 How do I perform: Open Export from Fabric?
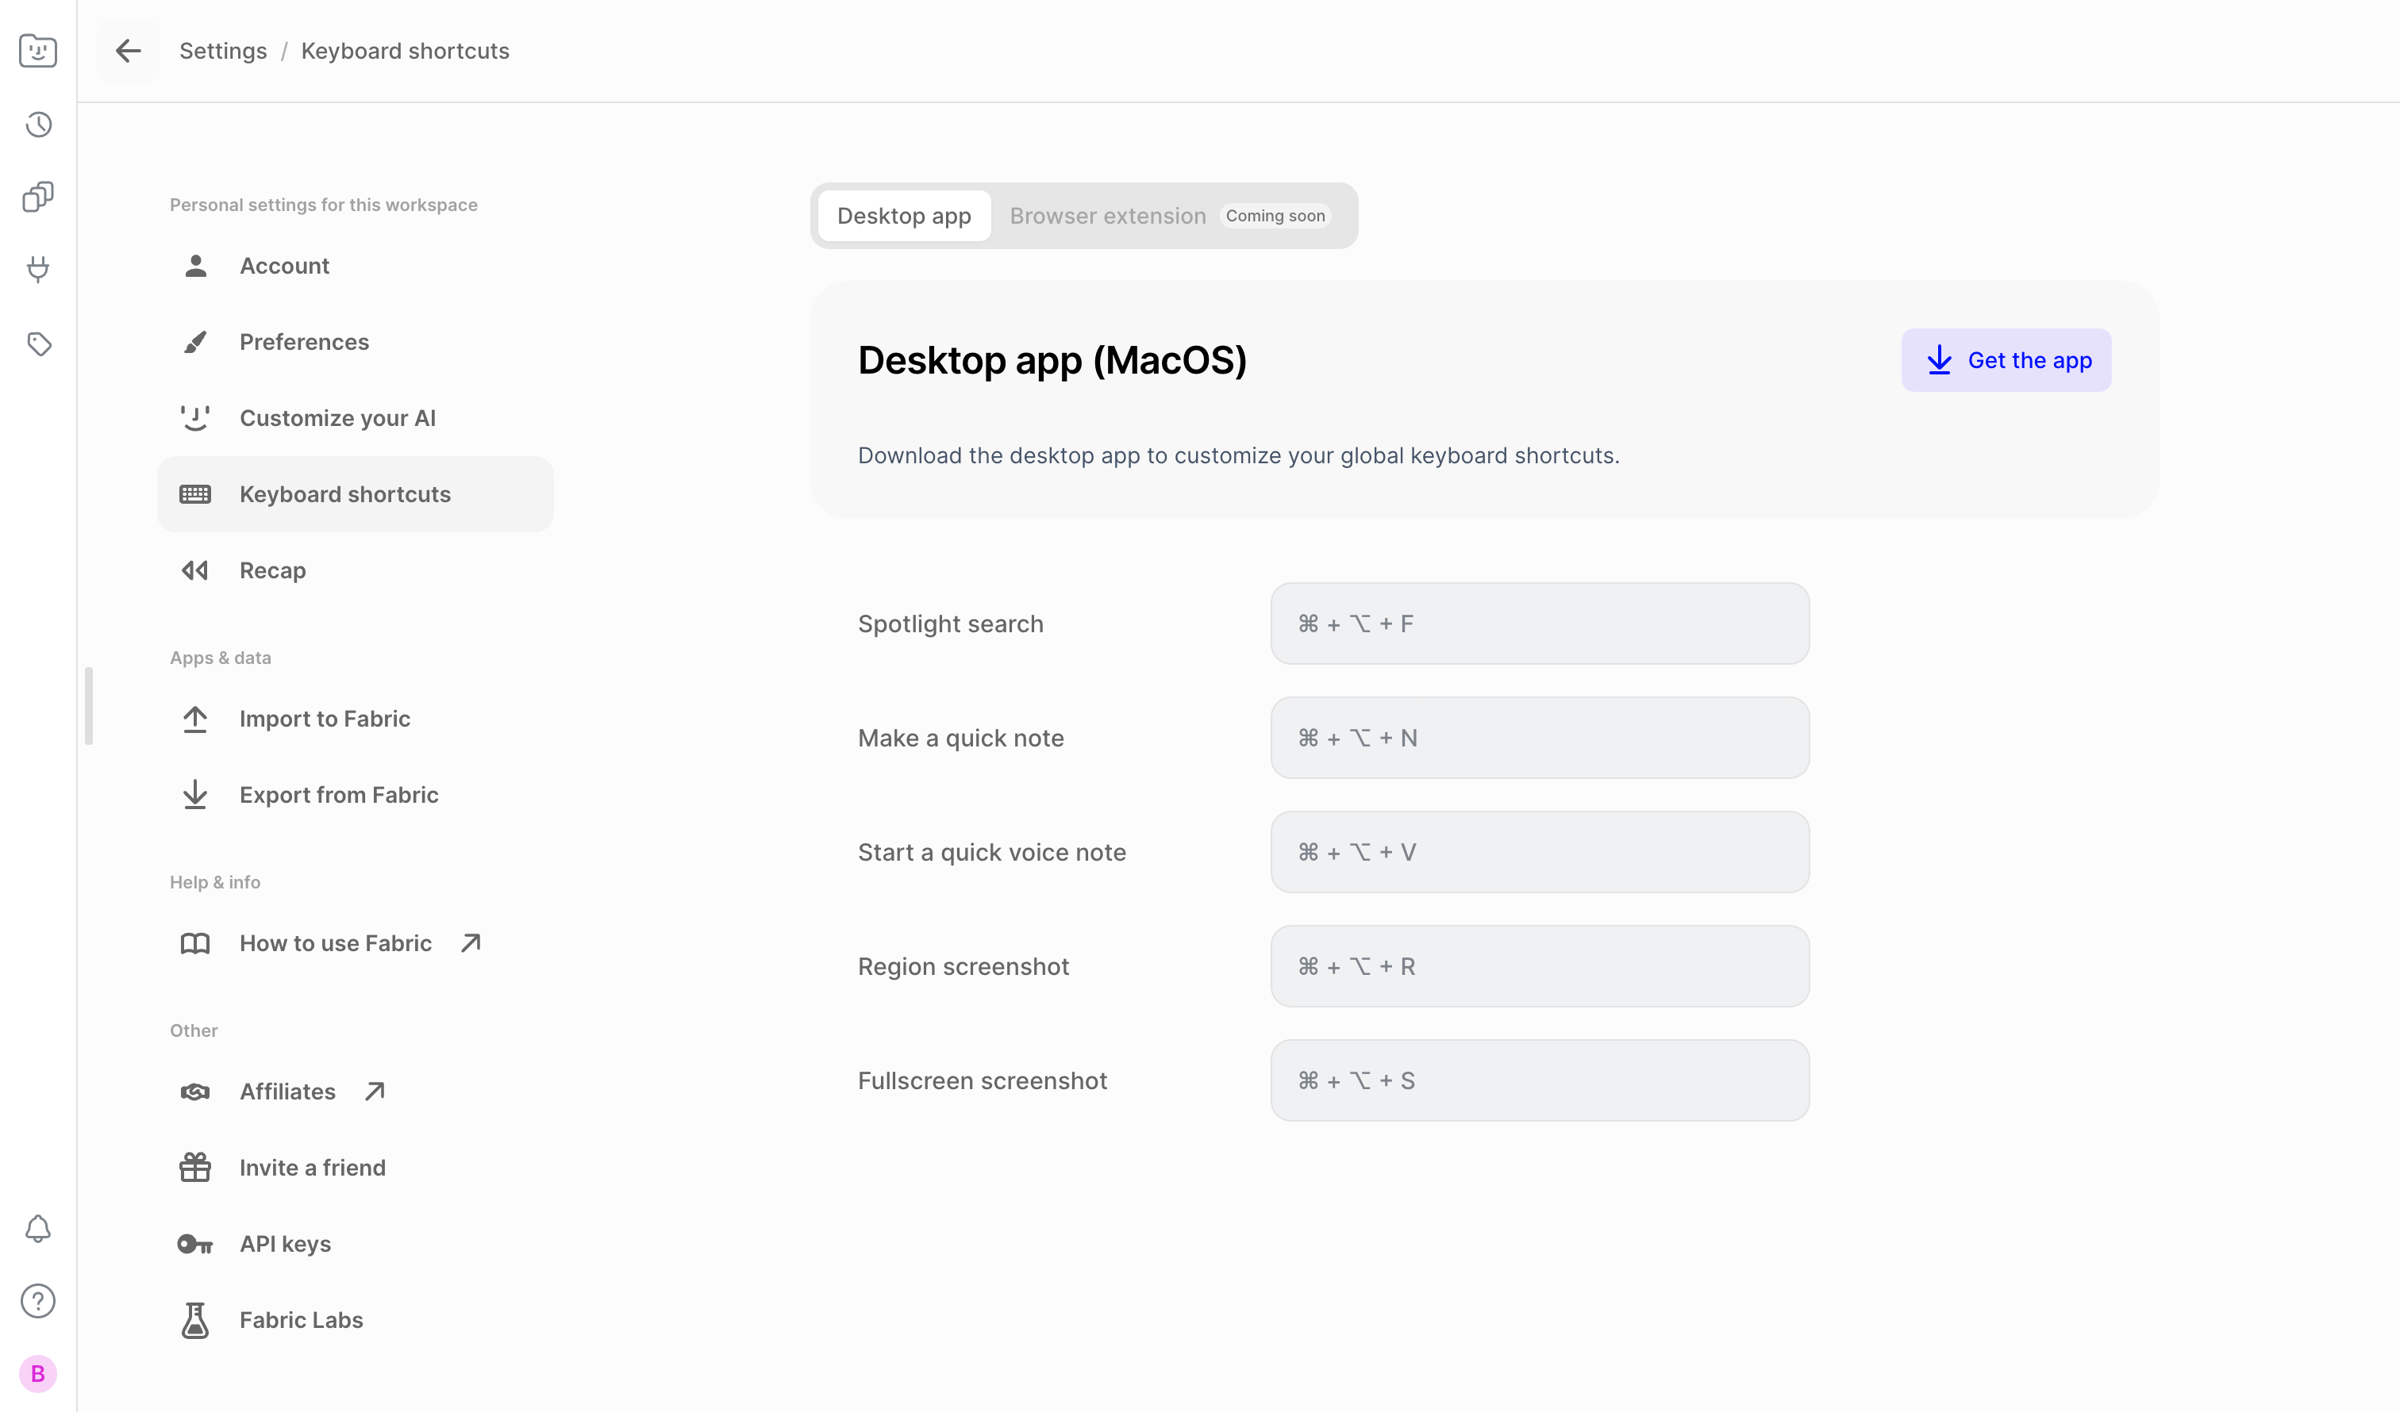point(355,795)
